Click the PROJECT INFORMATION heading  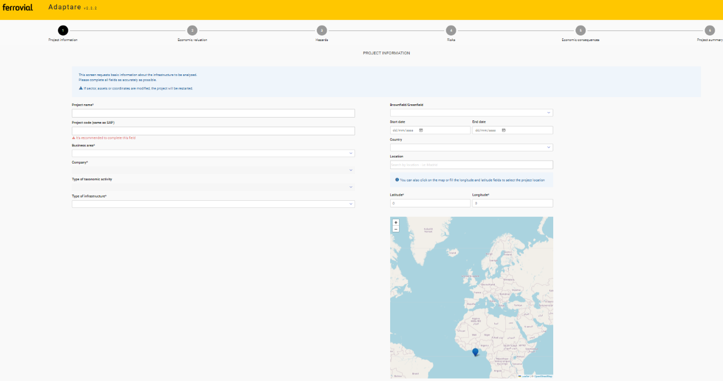point(386,53)
